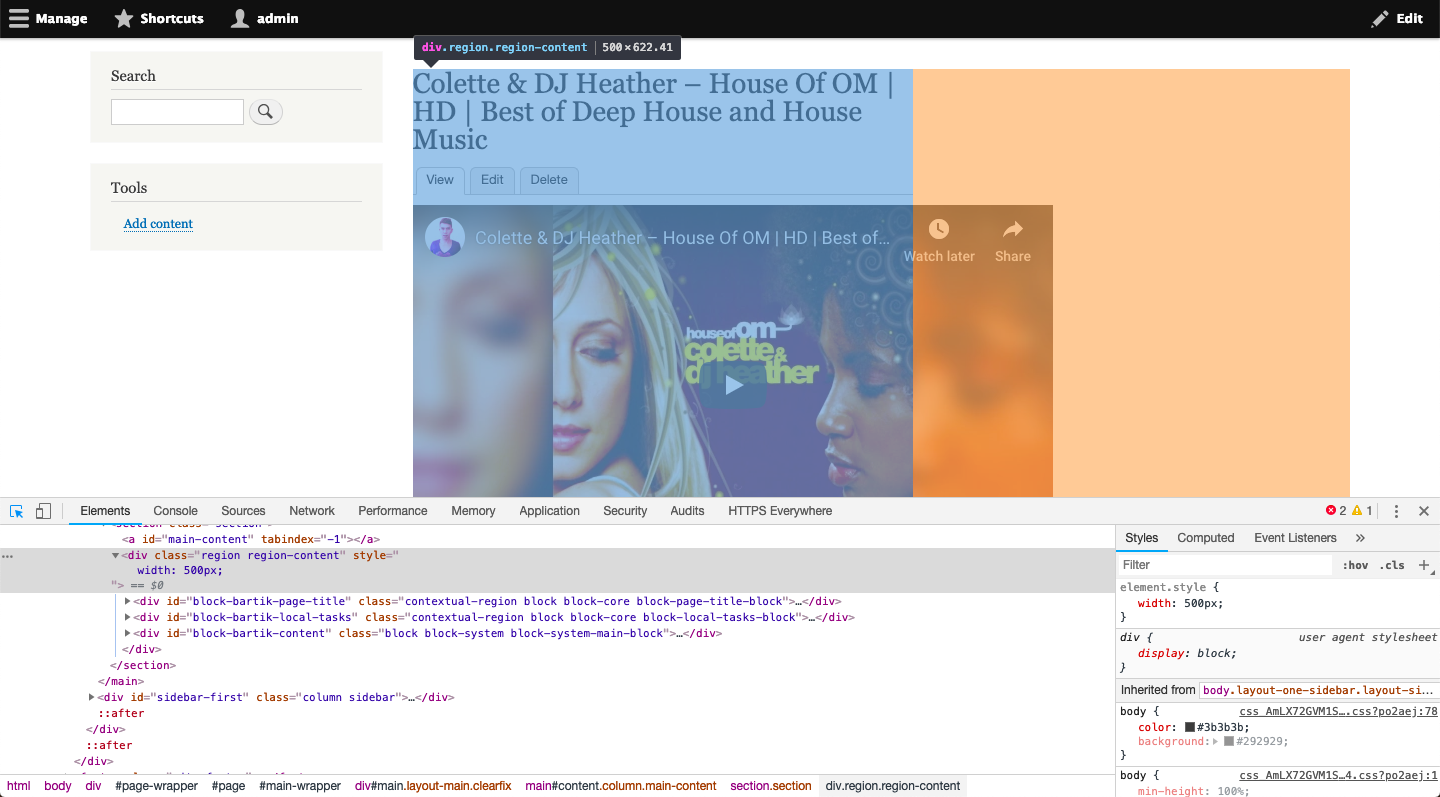
Task: Select div.region.region-content breadcrumb
Action: point(893,786)
